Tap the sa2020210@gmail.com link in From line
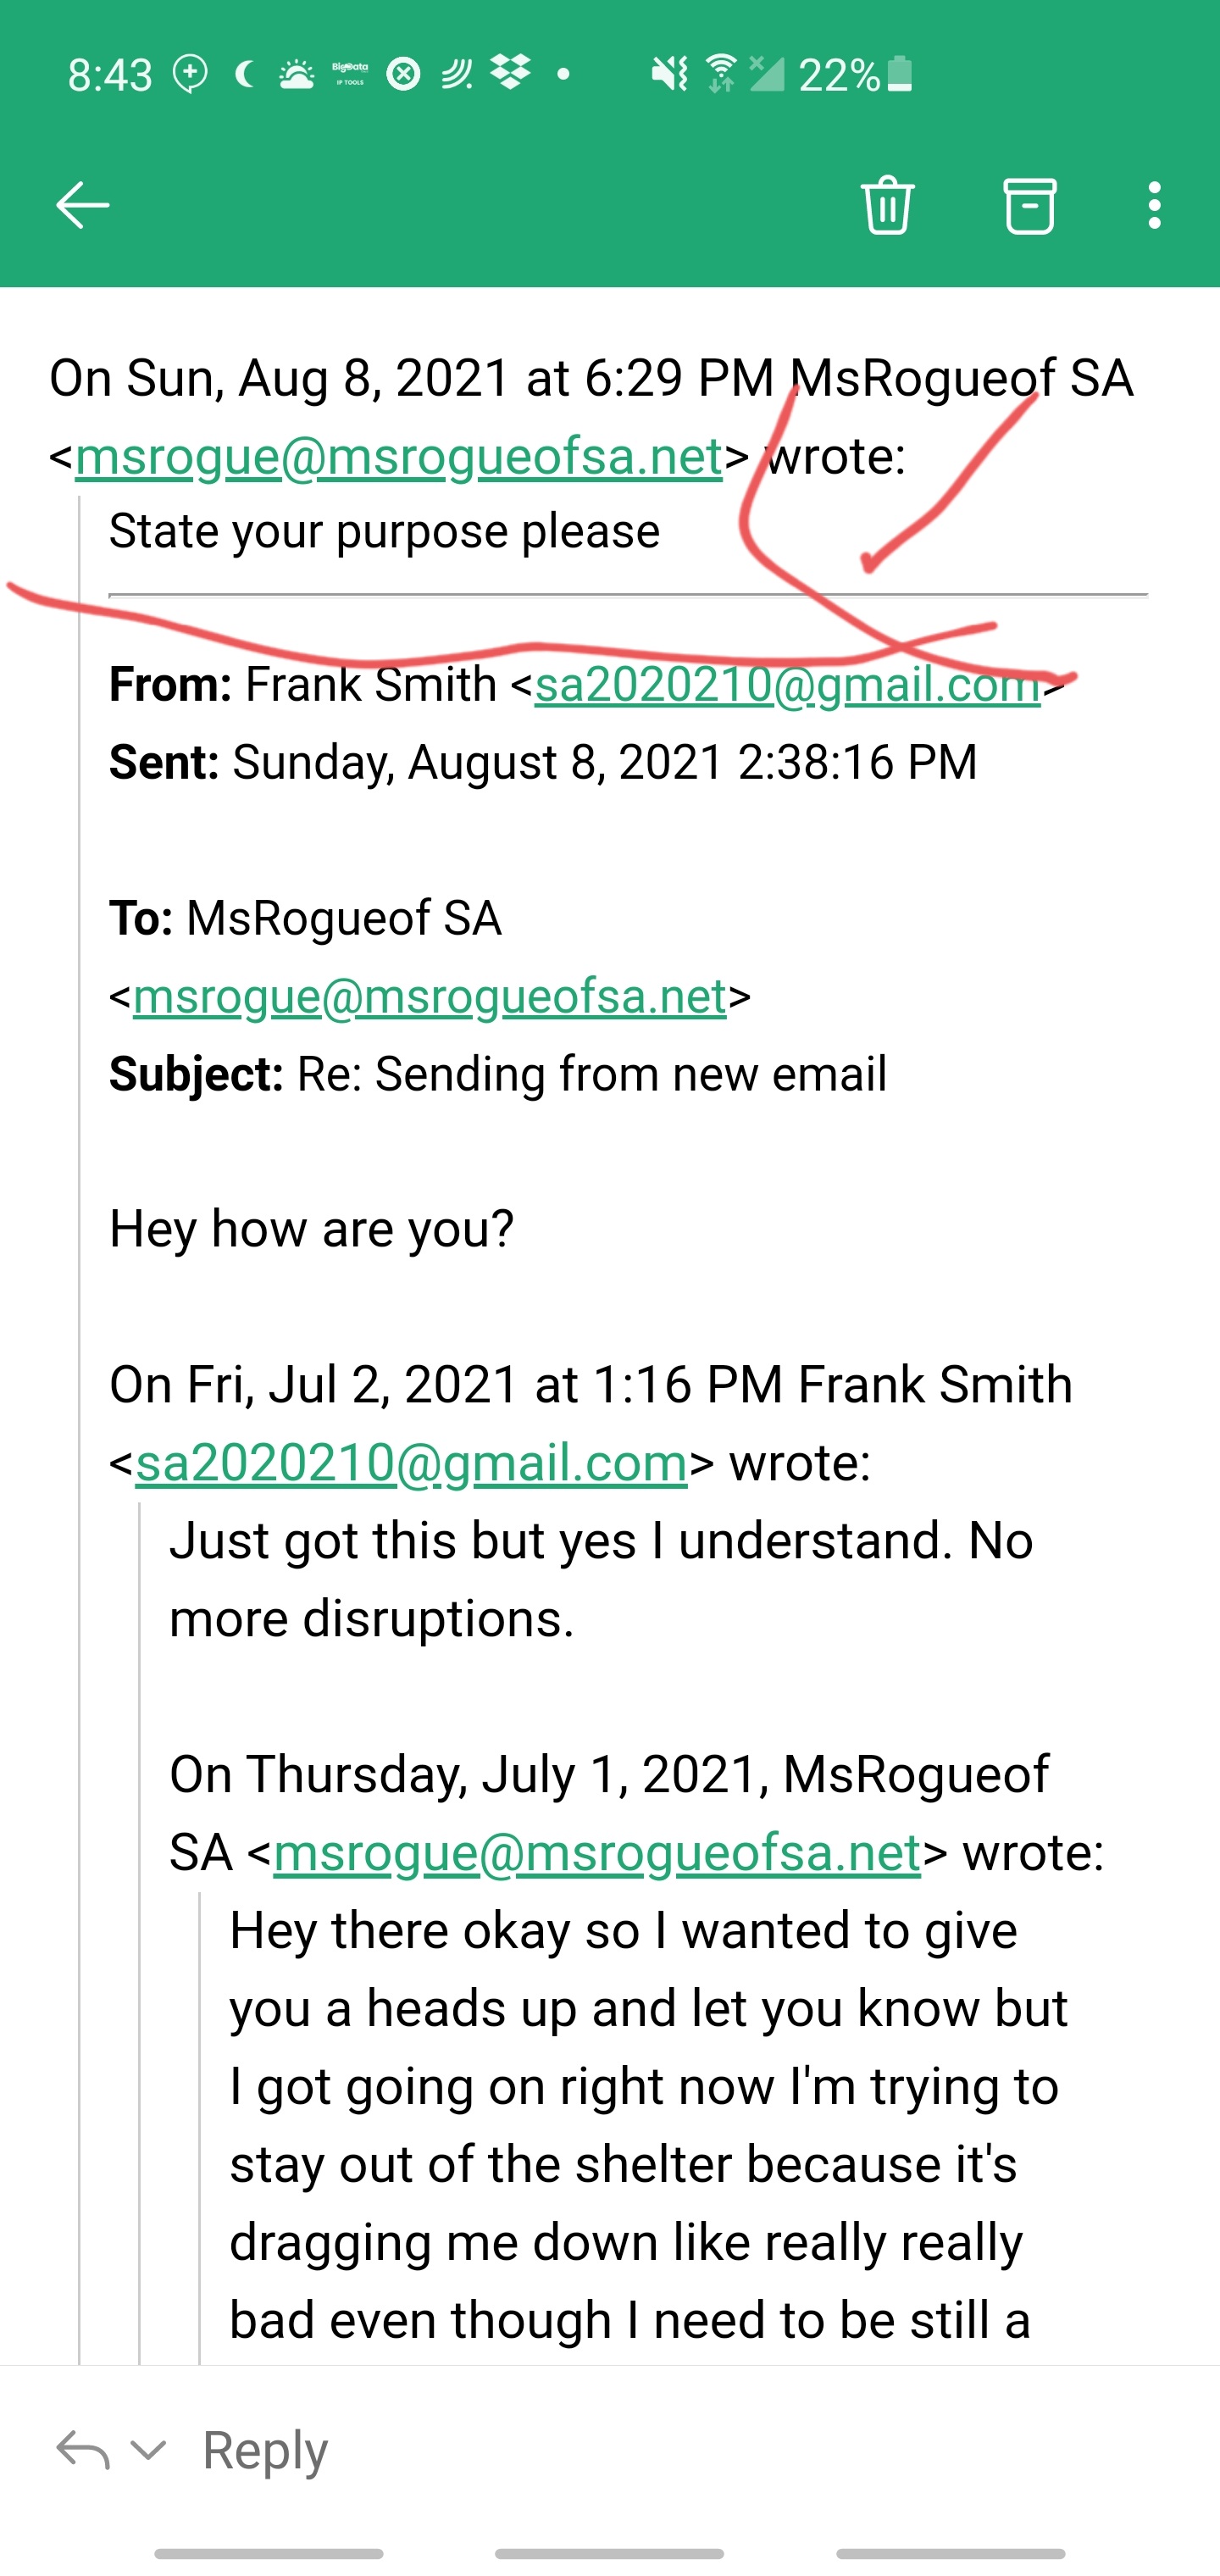 point(787,685)
